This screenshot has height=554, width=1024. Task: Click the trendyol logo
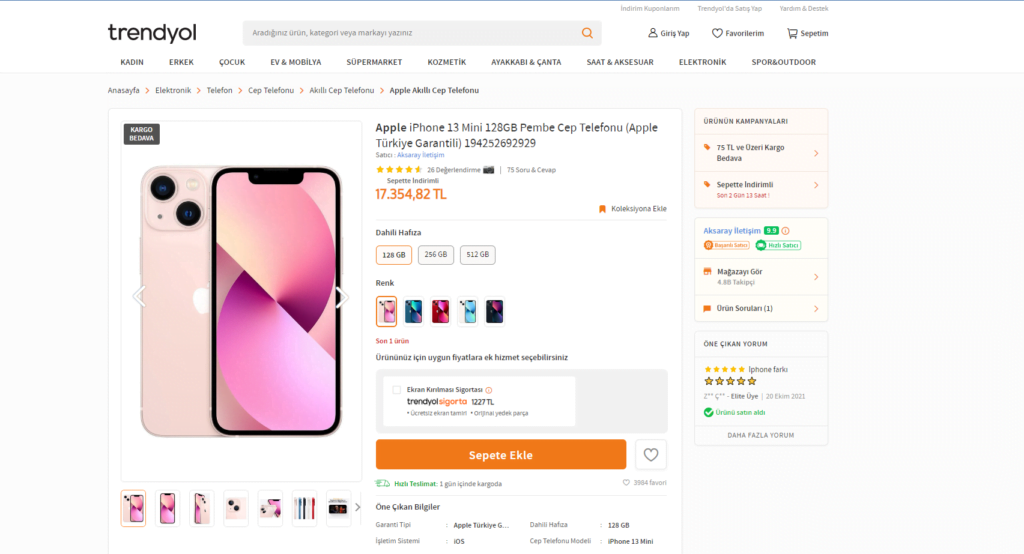154,33
